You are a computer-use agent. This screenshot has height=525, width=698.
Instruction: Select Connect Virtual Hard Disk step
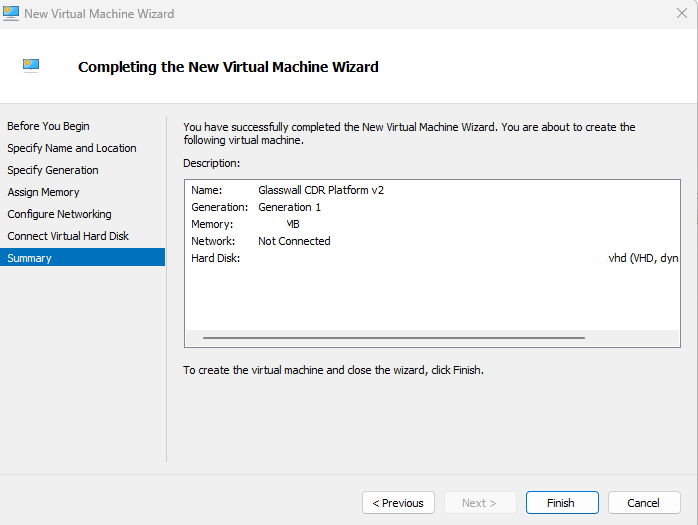tap(68, 236)
